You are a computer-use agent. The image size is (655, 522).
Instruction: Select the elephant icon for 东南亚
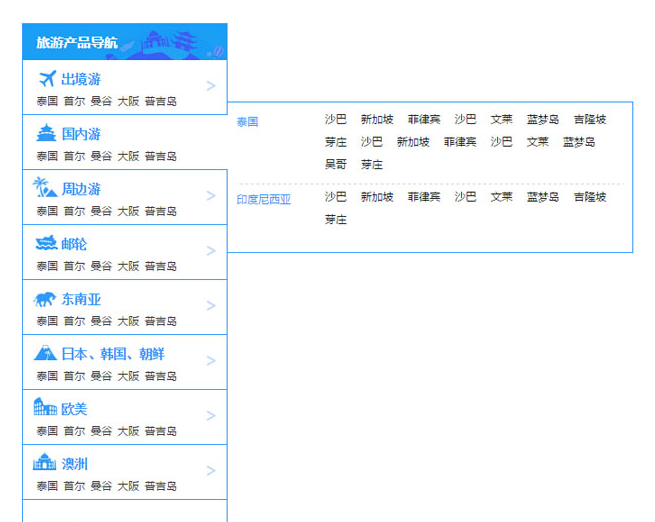pos(45,299)
